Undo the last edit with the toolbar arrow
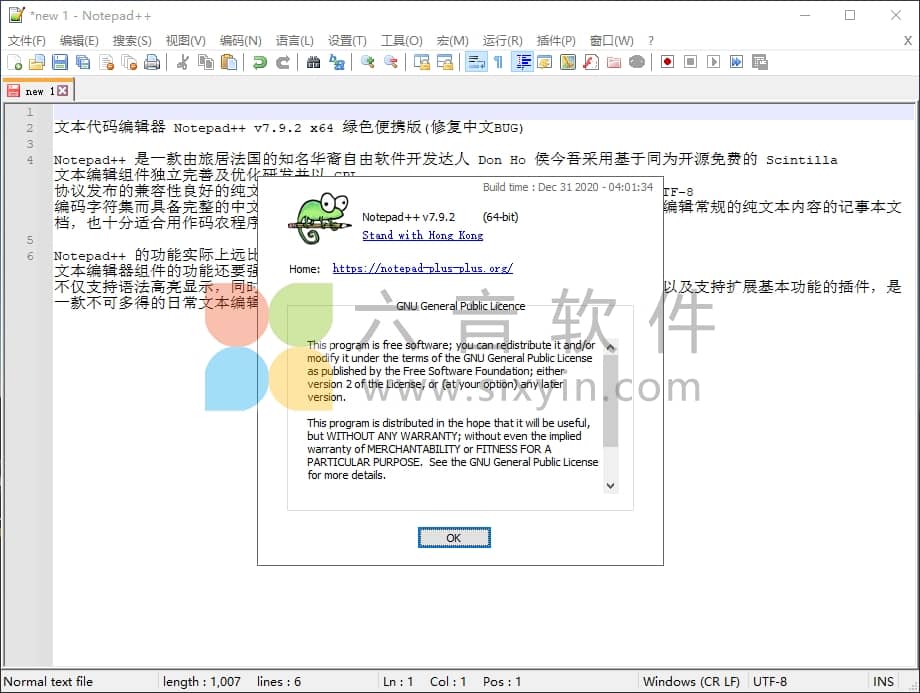The image size is (920, 693). tap(260, 61)
